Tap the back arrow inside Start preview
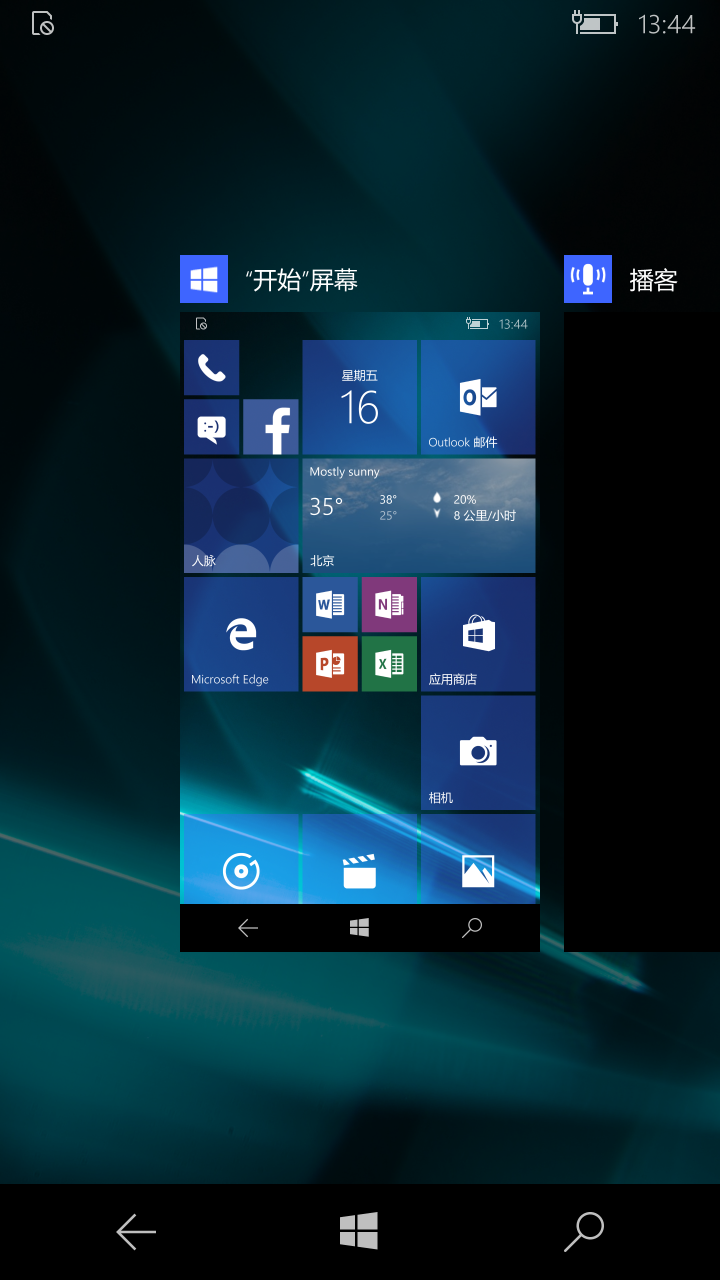The width and height of the screenshot is (720, 1280). click(x=248, y=928)
